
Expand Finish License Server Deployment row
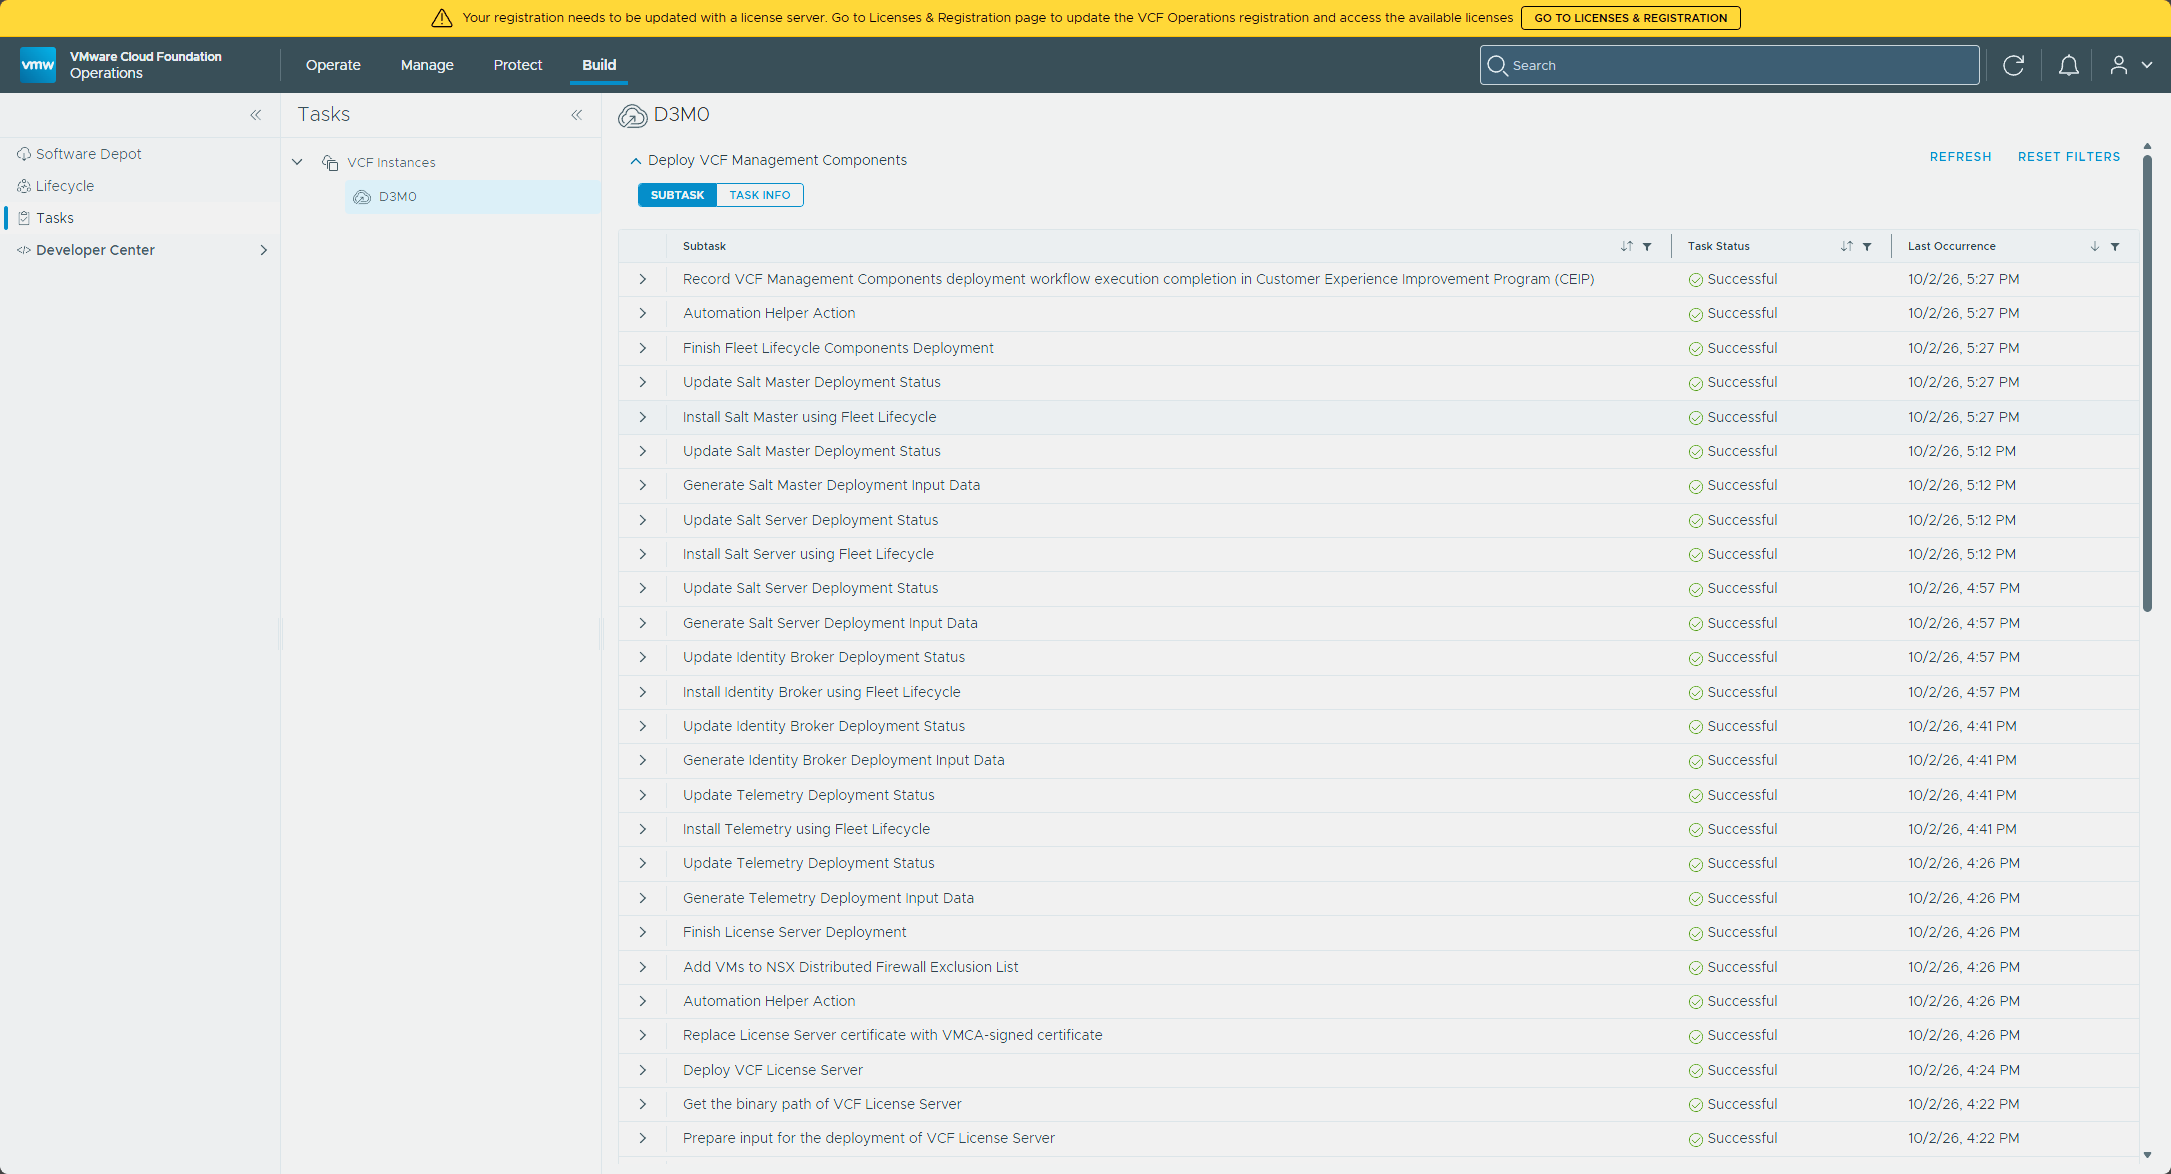click(643, 932)
